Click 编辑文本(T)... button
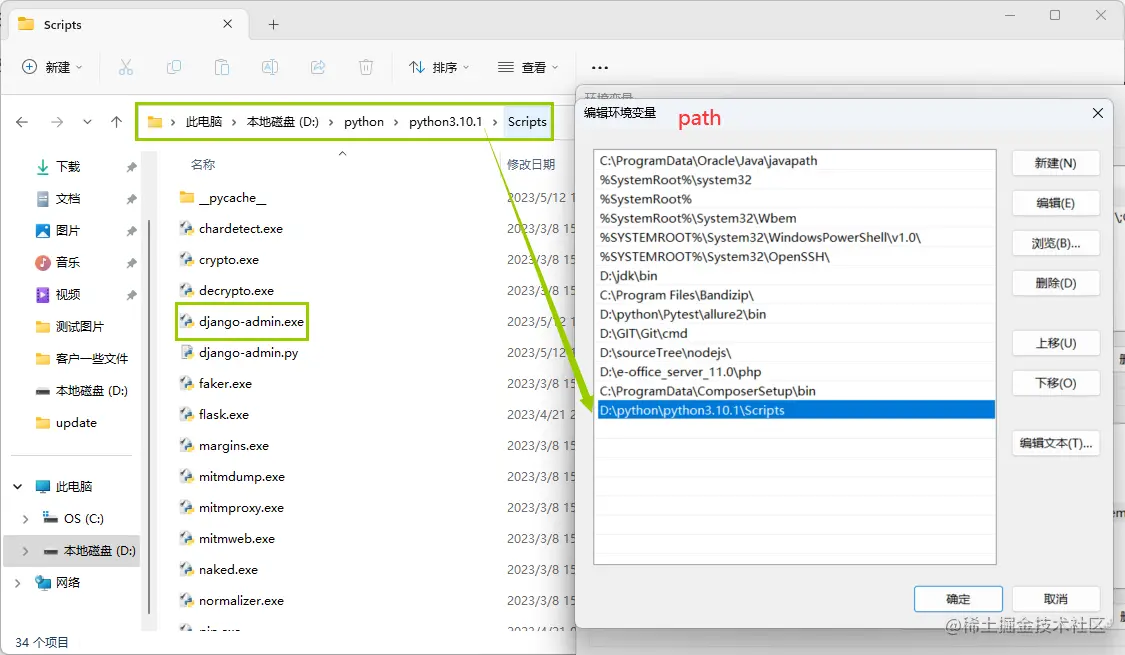The height and width of the screenshot is (655, 1125). 1055,443
